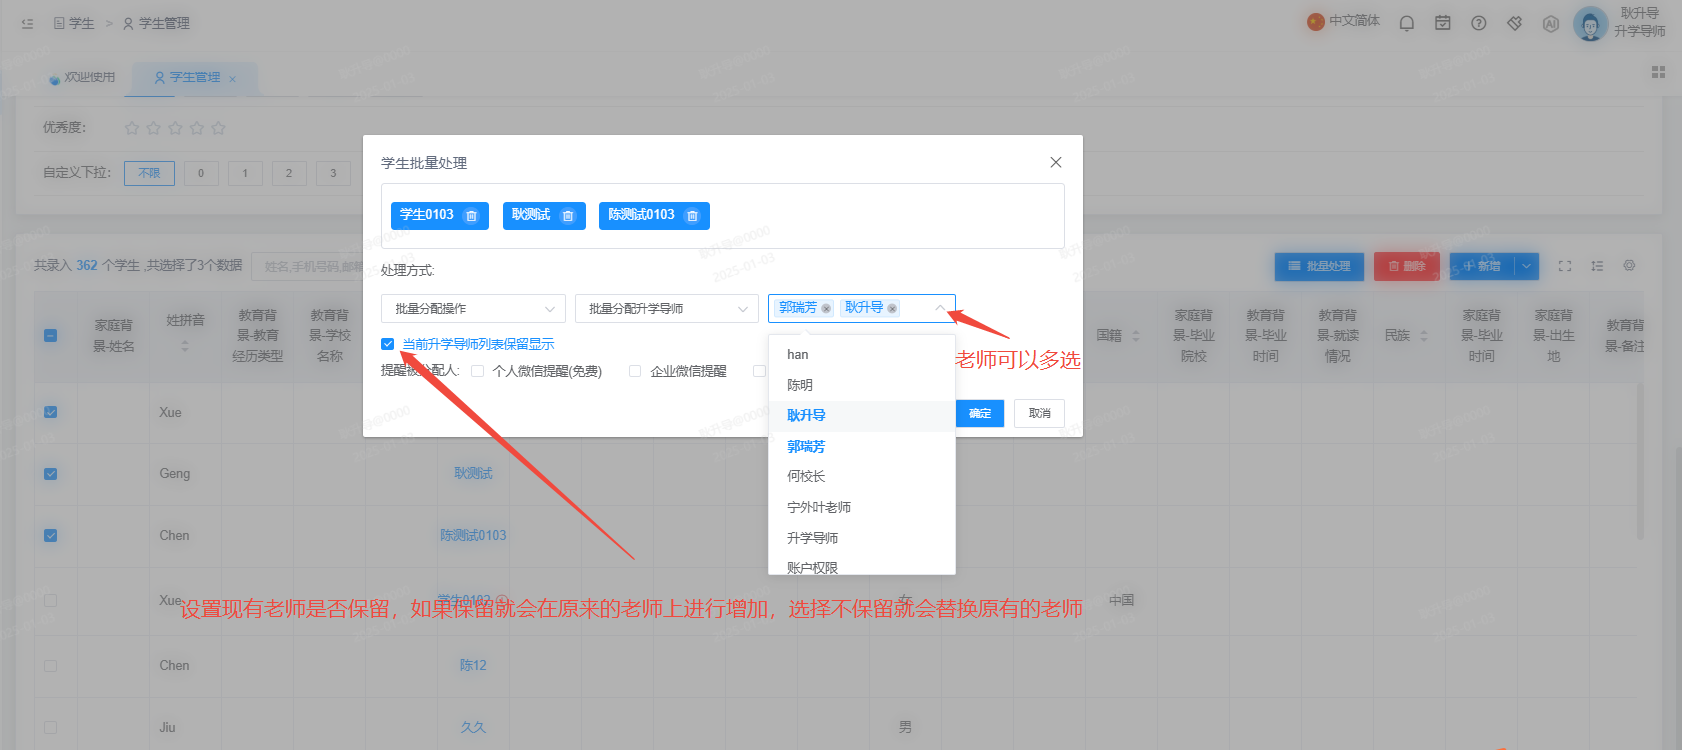Image resolution: width=1682 pixels, height=750 pixels.
Task: Switch to 欢迎使用 tab
Action: [82, 77]
